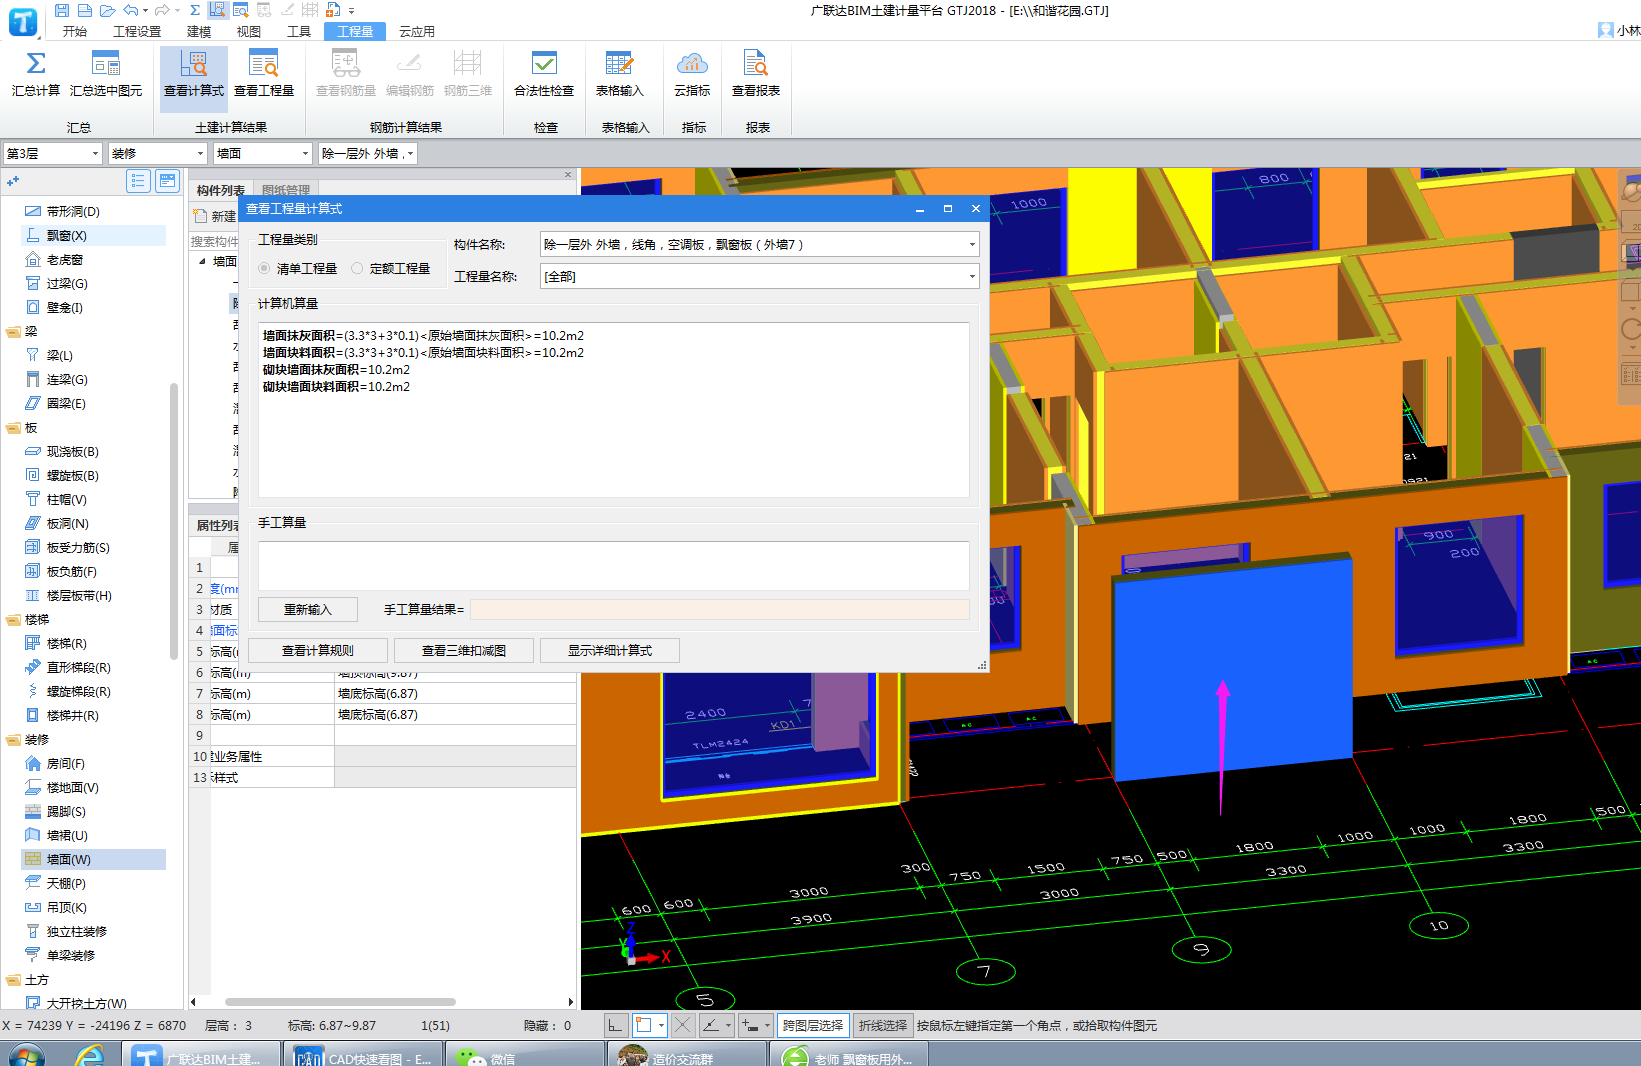Select 老虎窗 component in sidebar

coord(64,260)
